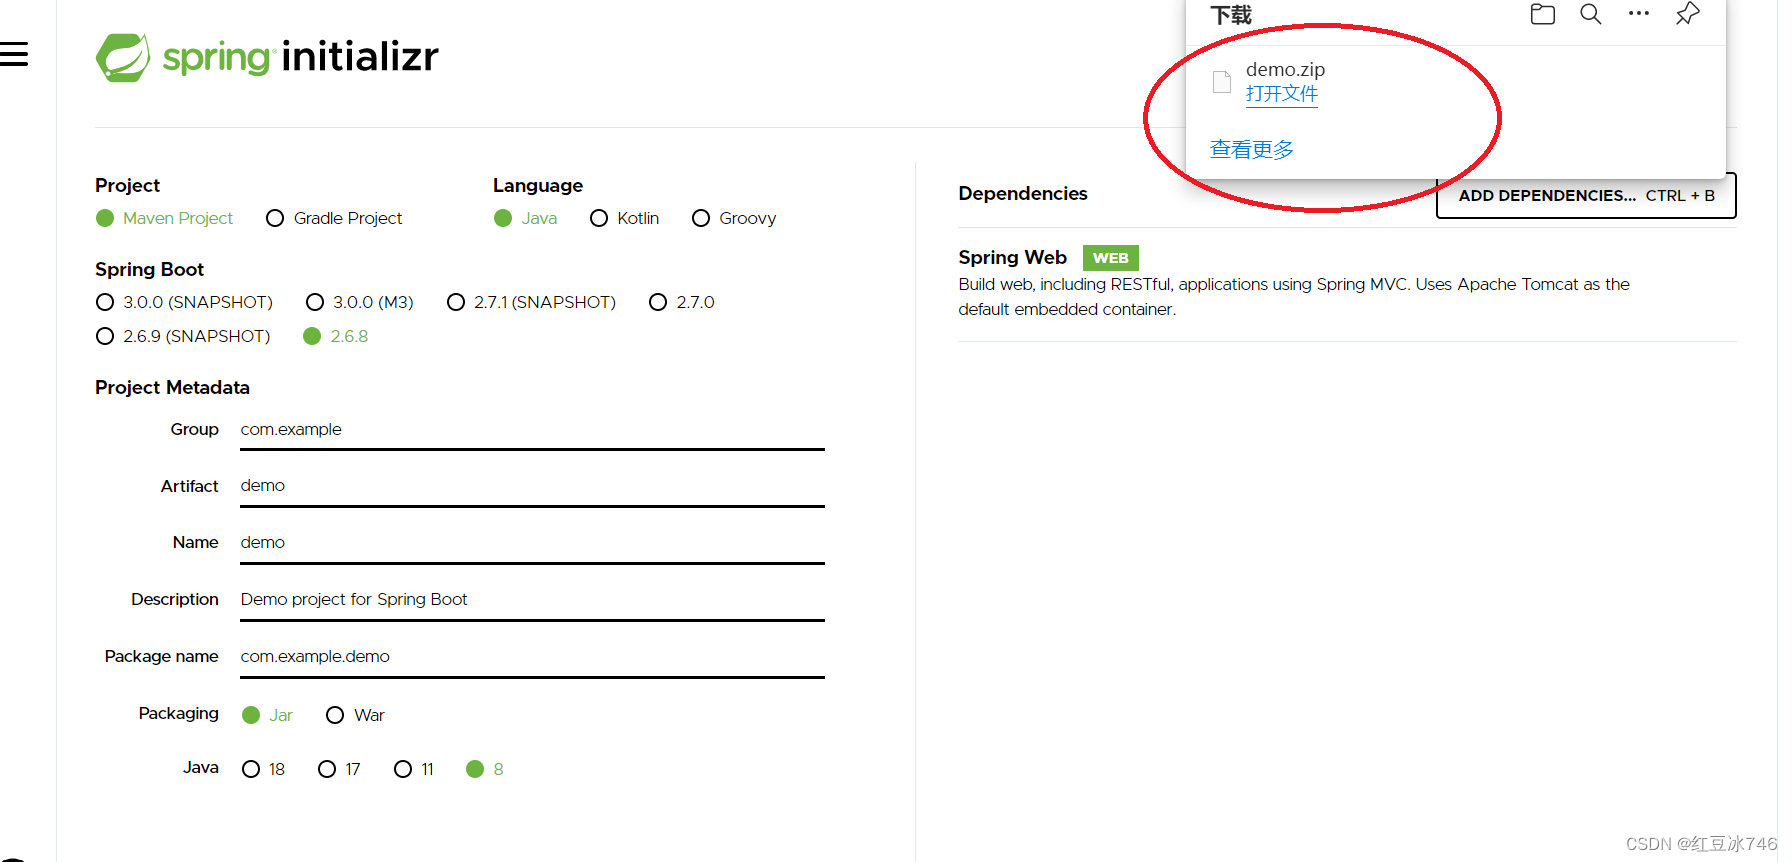
Task: Click the search downloads magnifier icon
Action: 1590,14
